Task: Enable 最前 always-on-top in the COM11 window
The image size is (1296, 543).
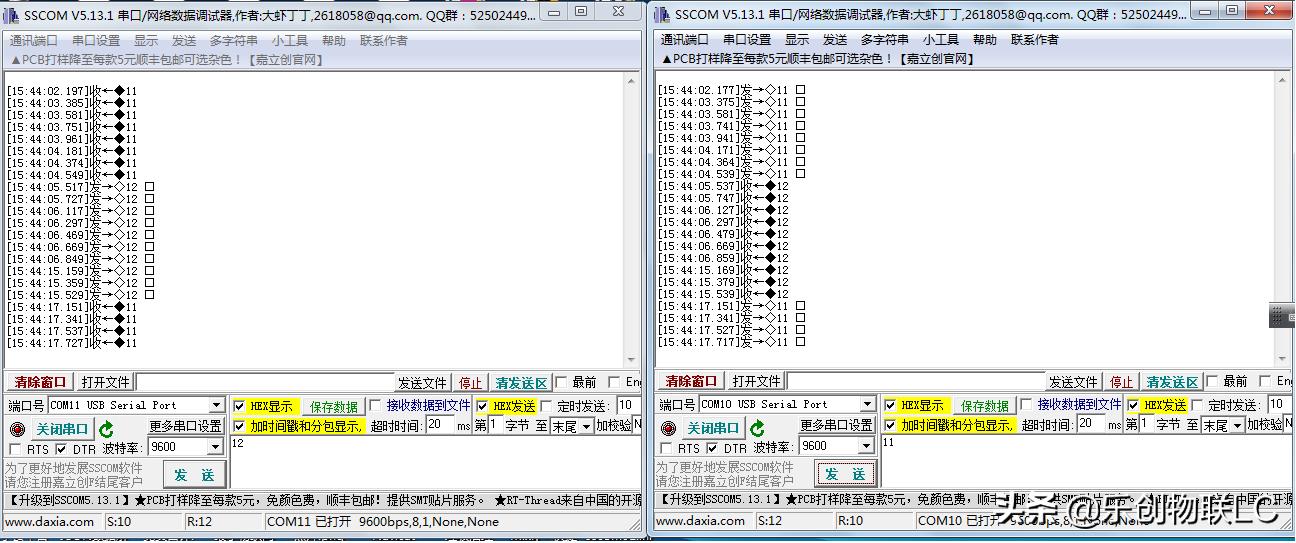Action: point(561,382)
